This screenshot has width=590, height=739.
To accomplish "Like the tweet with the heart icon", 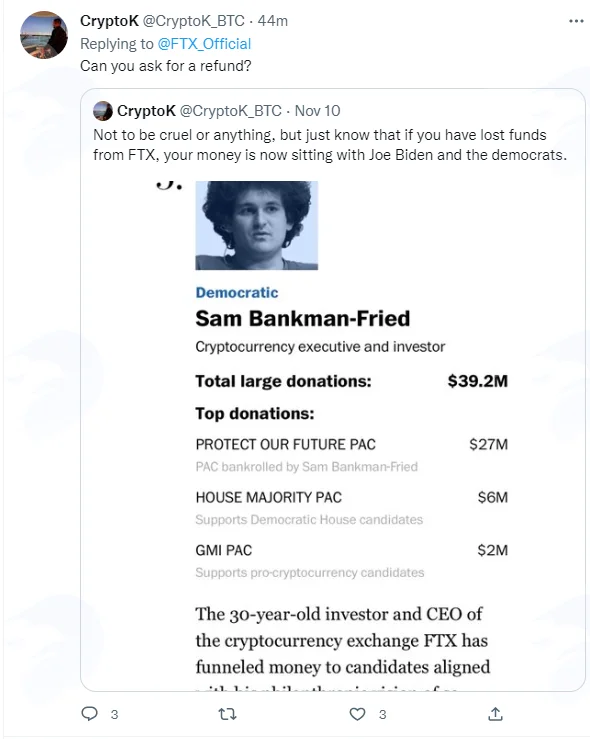I will coord(357,714).
